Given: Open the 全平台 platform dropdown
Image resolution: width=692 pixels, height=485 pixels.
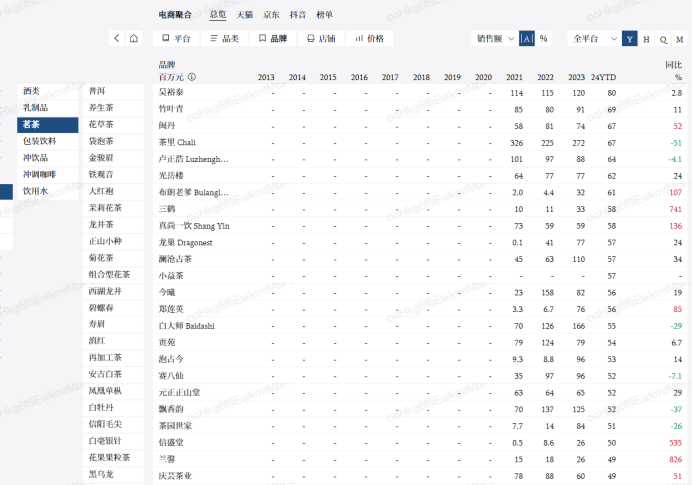Looking at the screenshot, I should pos(592,38).
